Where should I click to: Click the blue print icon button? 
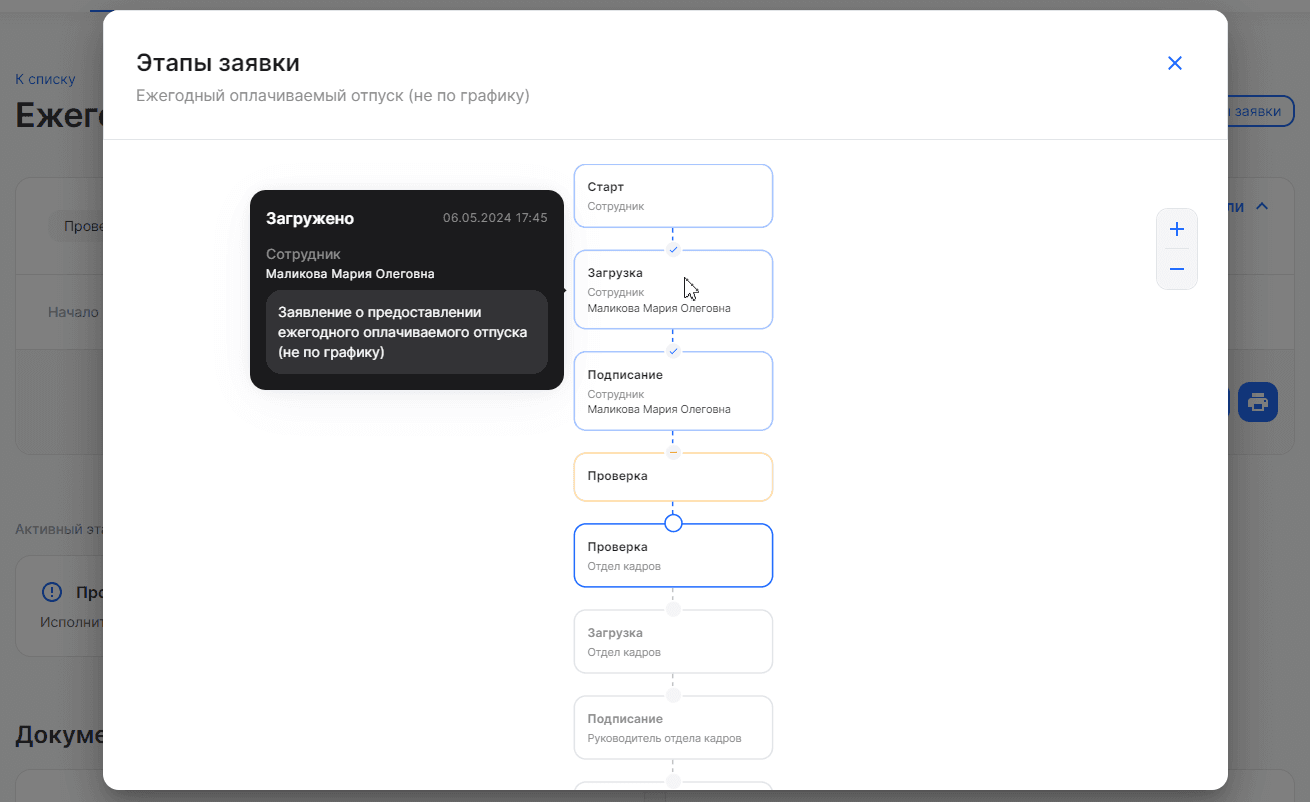tap(1258, 402)
